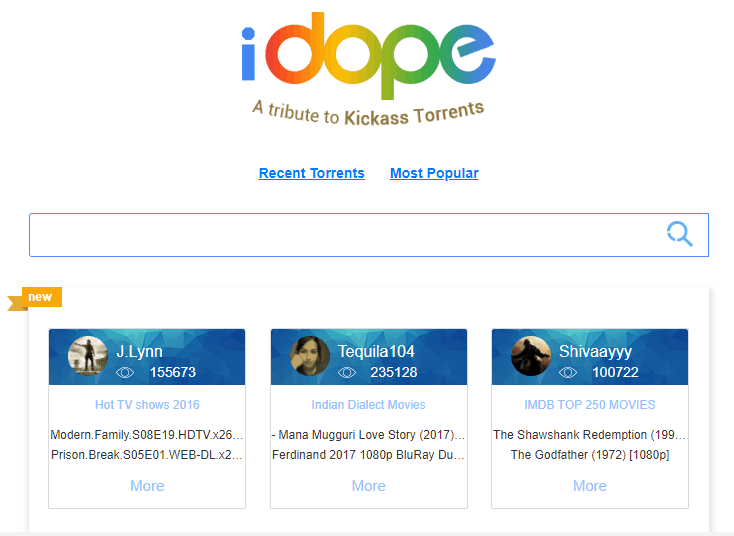Open the Hot TV shows 2016 collection
Image resolution: width=734 pixels, height=536 pixels.
tap(147, 404)
